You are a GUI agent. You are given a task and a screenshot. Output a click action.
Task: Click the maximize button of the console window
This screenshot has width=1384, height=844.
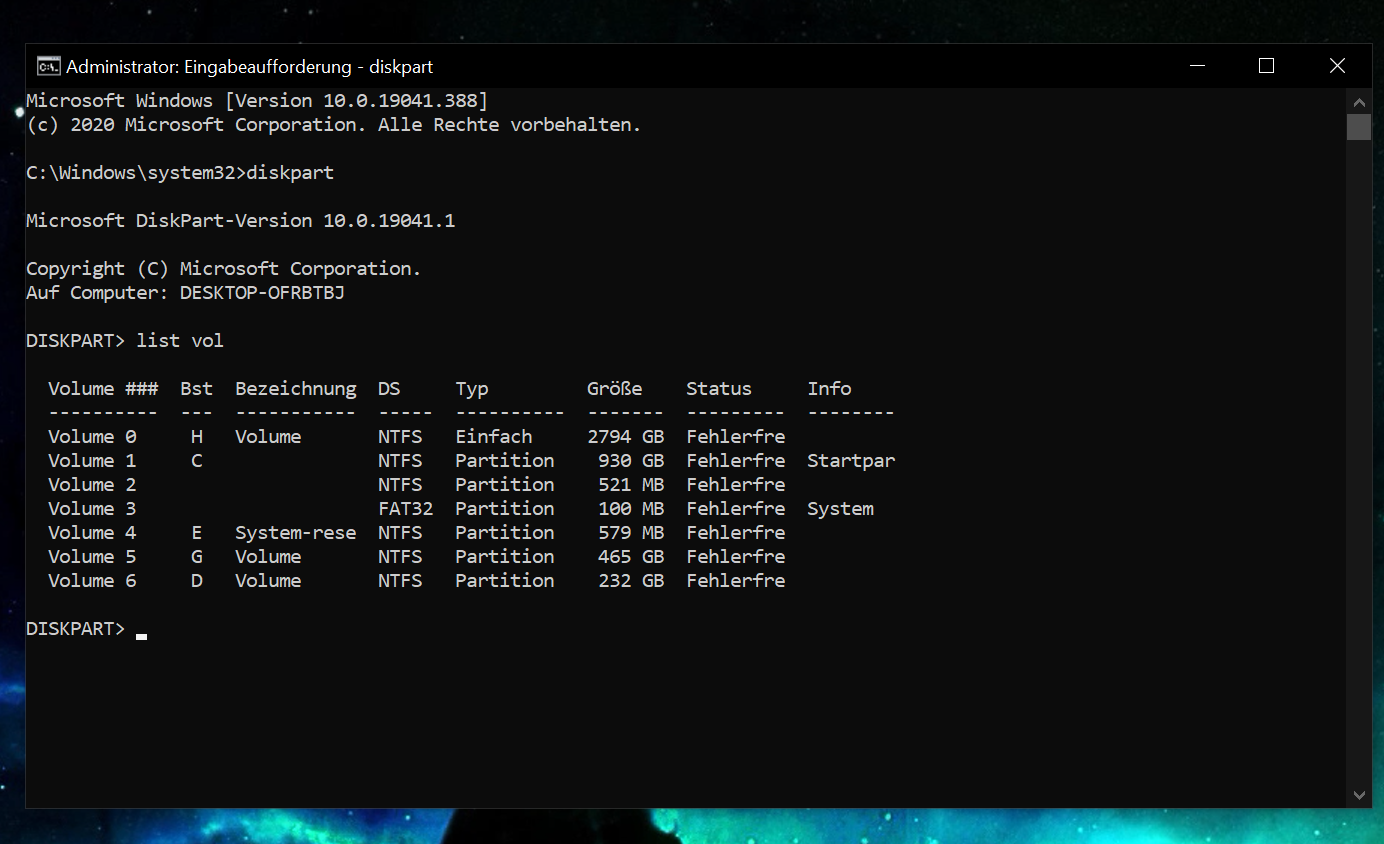click(1265, 65)
